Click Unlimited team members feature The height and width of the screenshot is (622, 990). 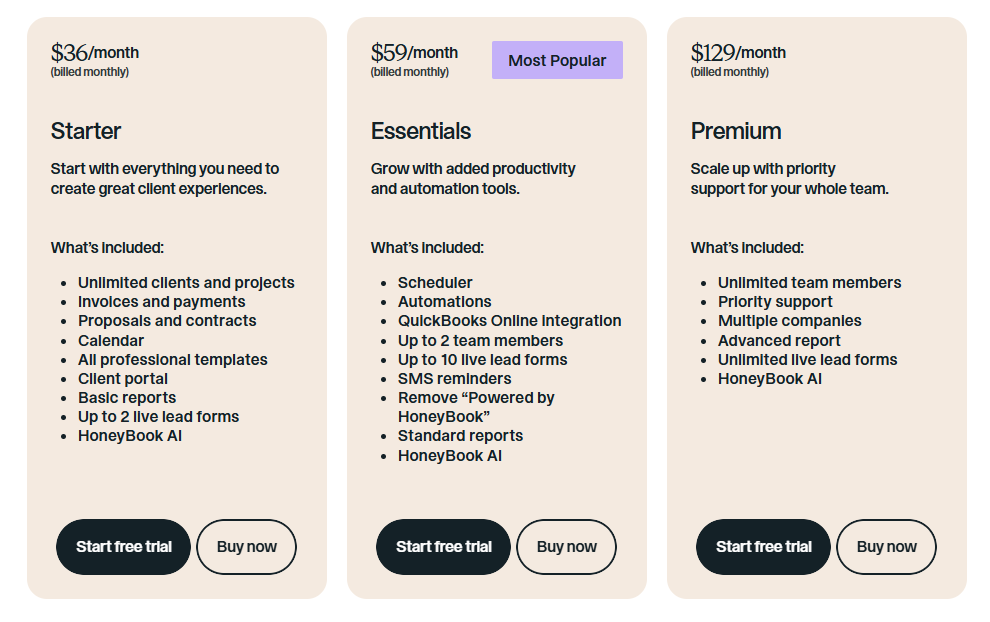(x=809, y=283)
